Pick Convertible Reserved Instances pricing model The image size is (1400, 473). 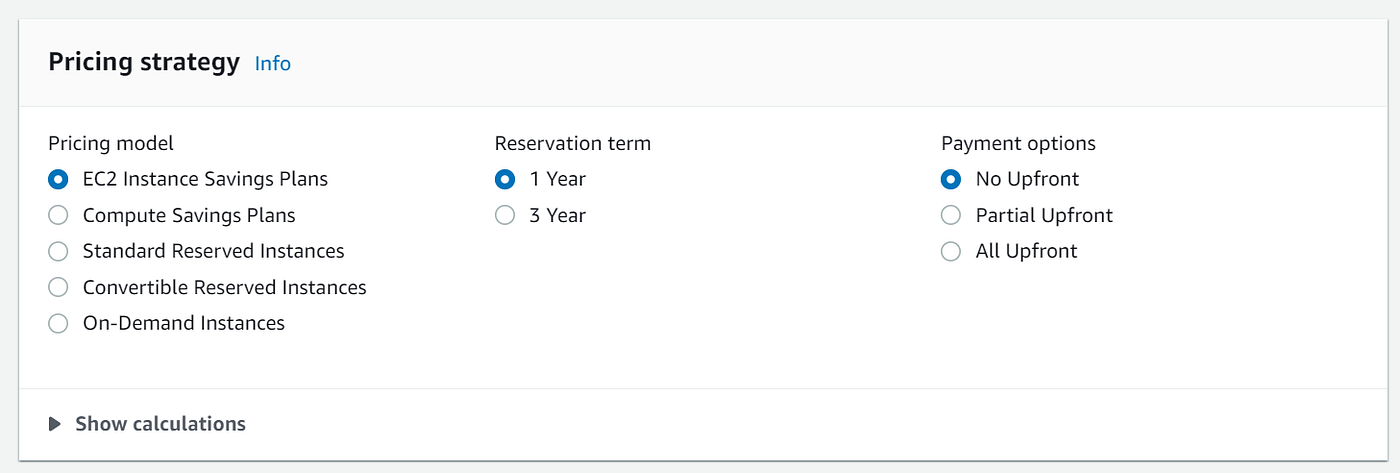pyautogui.click(x=58, y=288)
